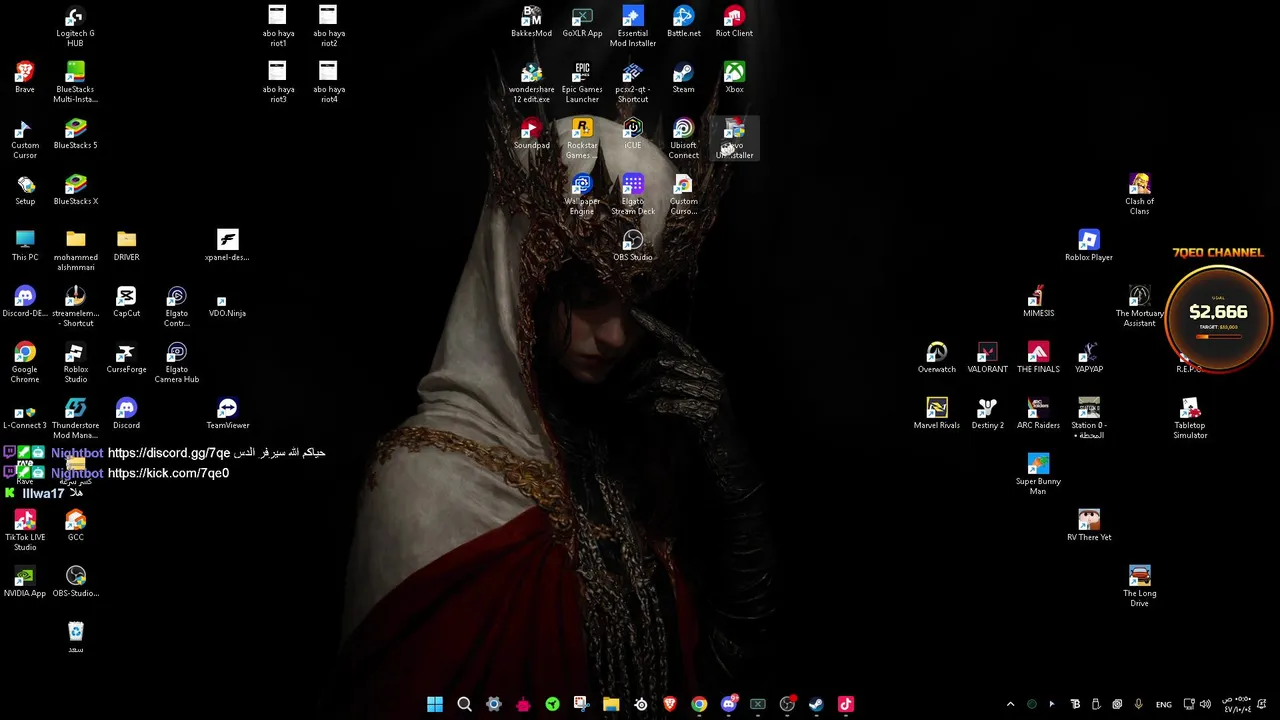This screenshot has width=1280, height=720.
Task: Launch iCUE desktop shortcut
Action: point(633,134)
